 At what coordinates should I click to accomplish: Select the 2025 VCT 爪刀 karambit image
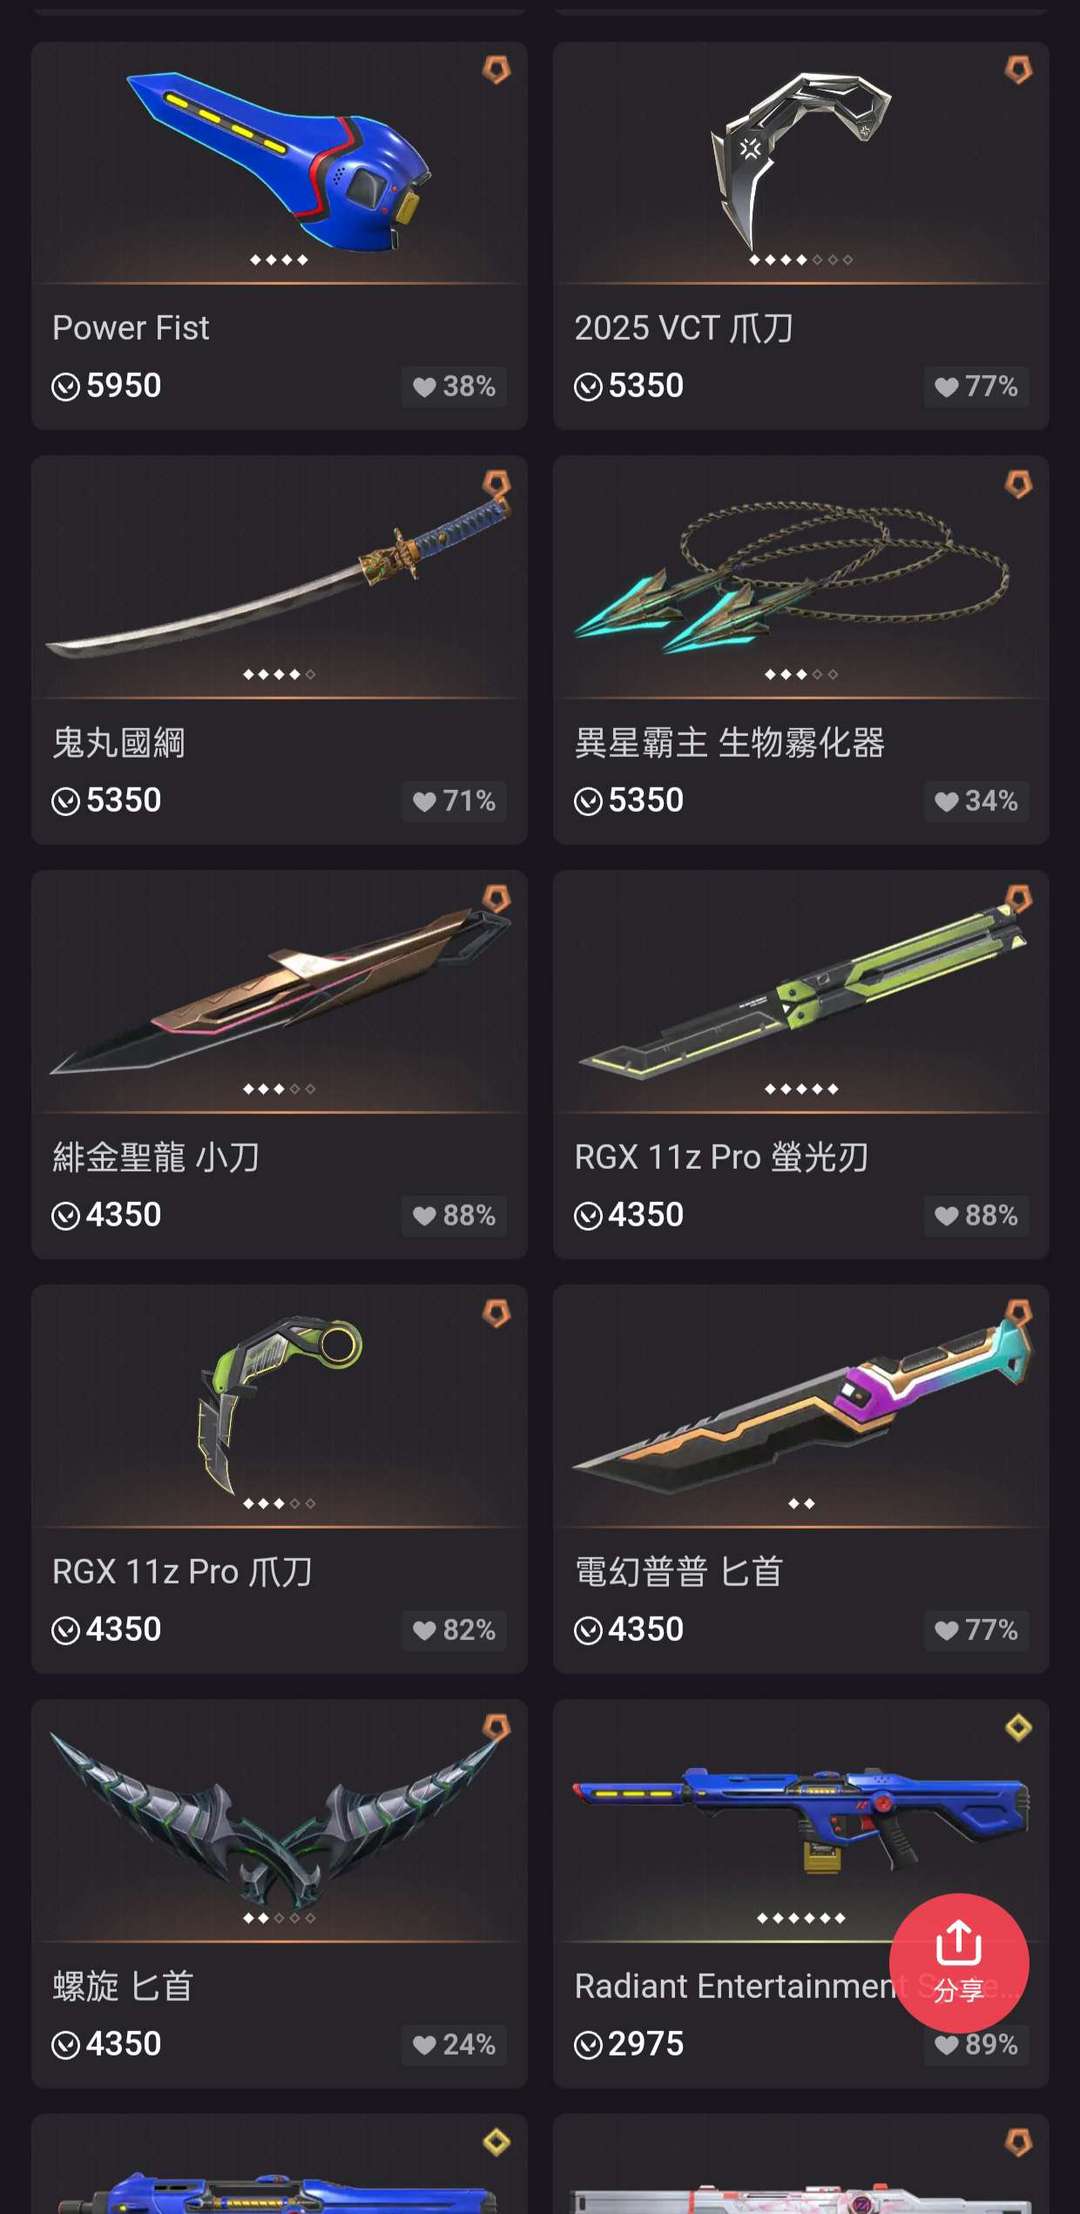[801, 160]
